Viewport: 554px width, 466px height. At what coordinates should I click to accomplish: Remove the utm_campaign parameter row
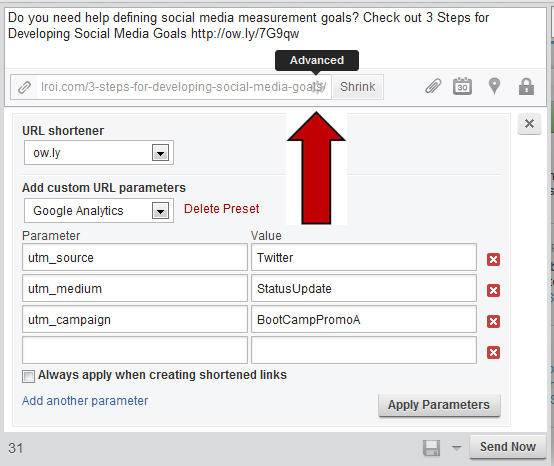[493, 322]
